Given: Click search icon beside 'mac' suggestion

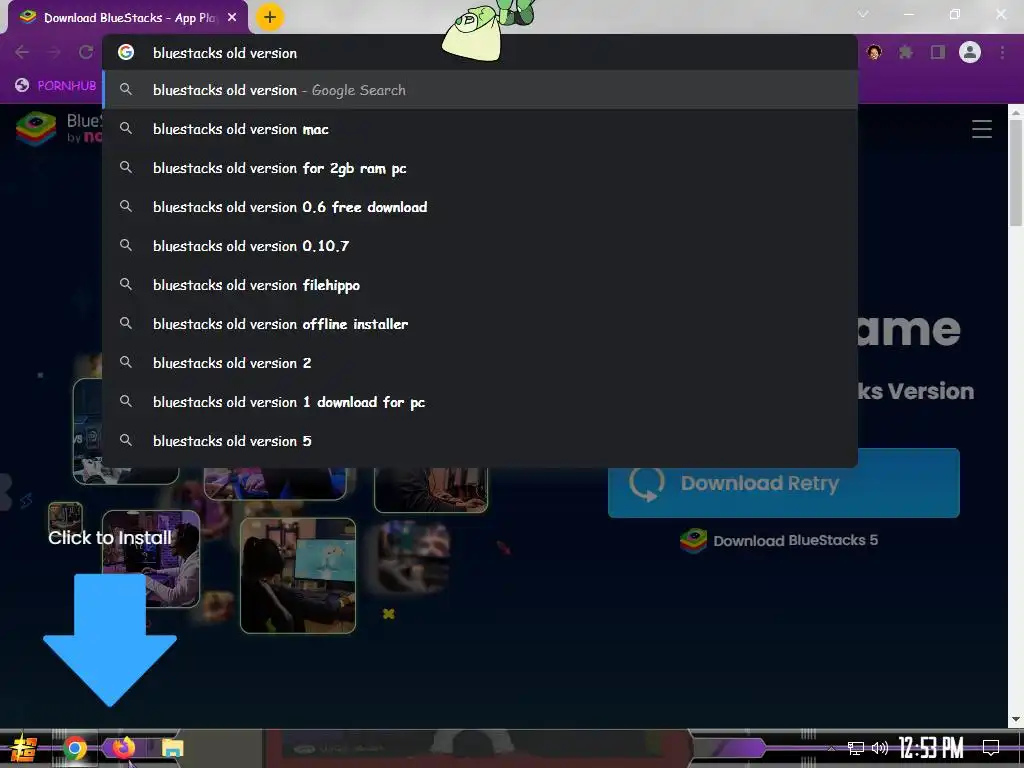Looking at the screenshot, I should (x=126, y=129).
